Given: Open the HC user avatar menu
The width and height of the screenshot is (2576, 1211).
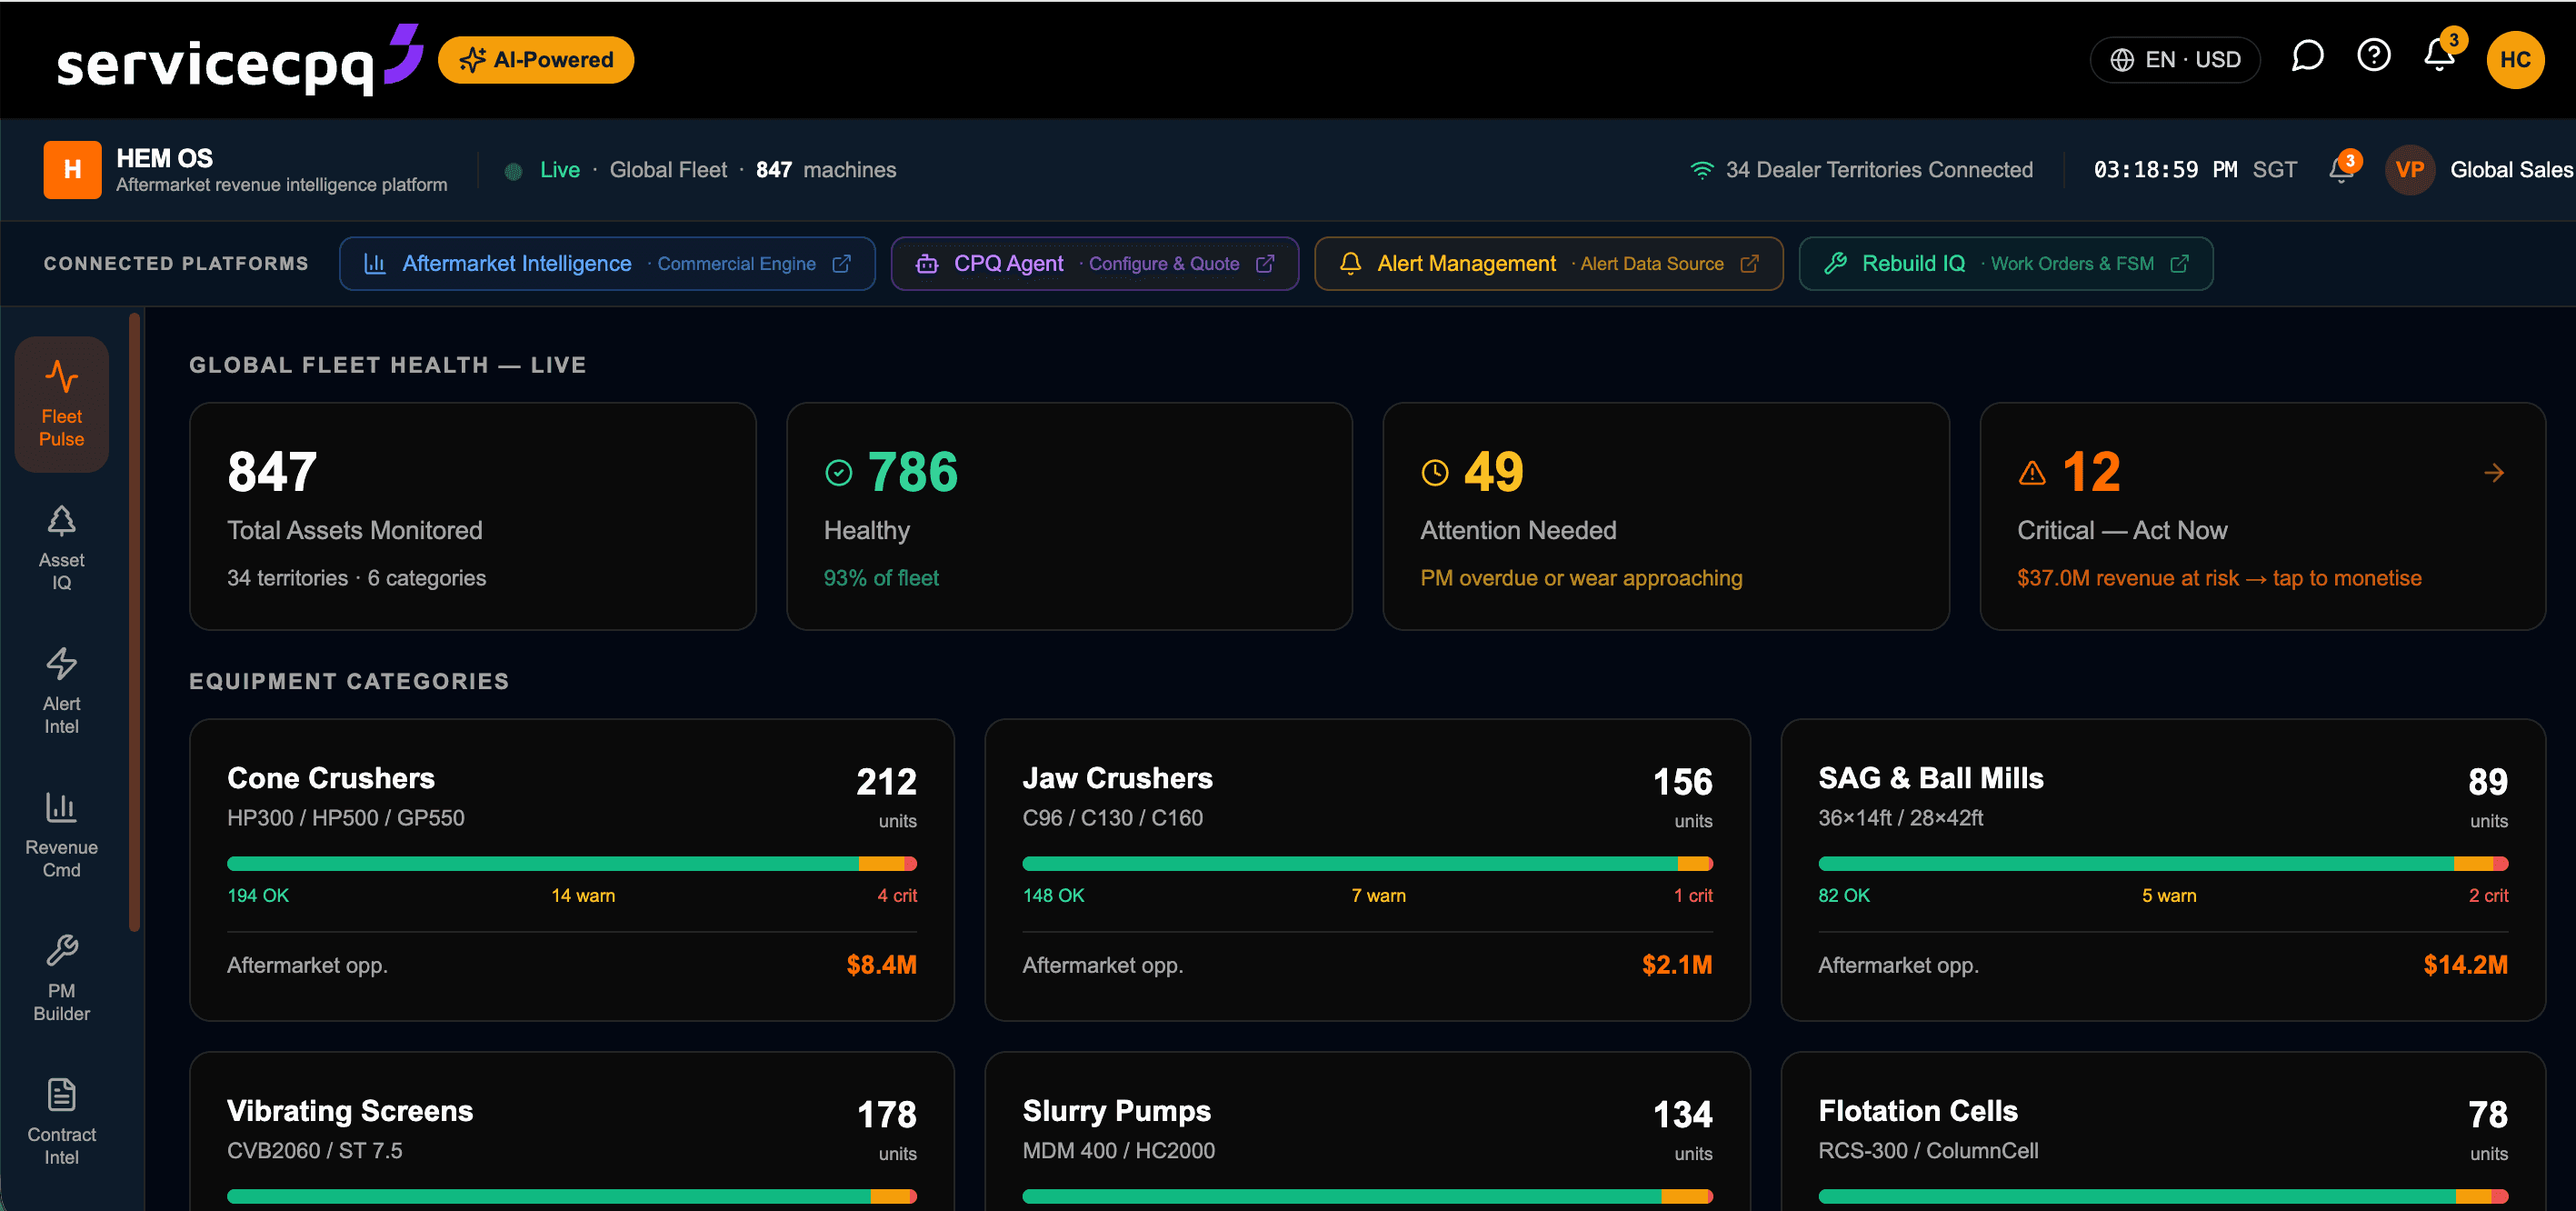Looking at the screenshot, I should (x=2515, y=60).
